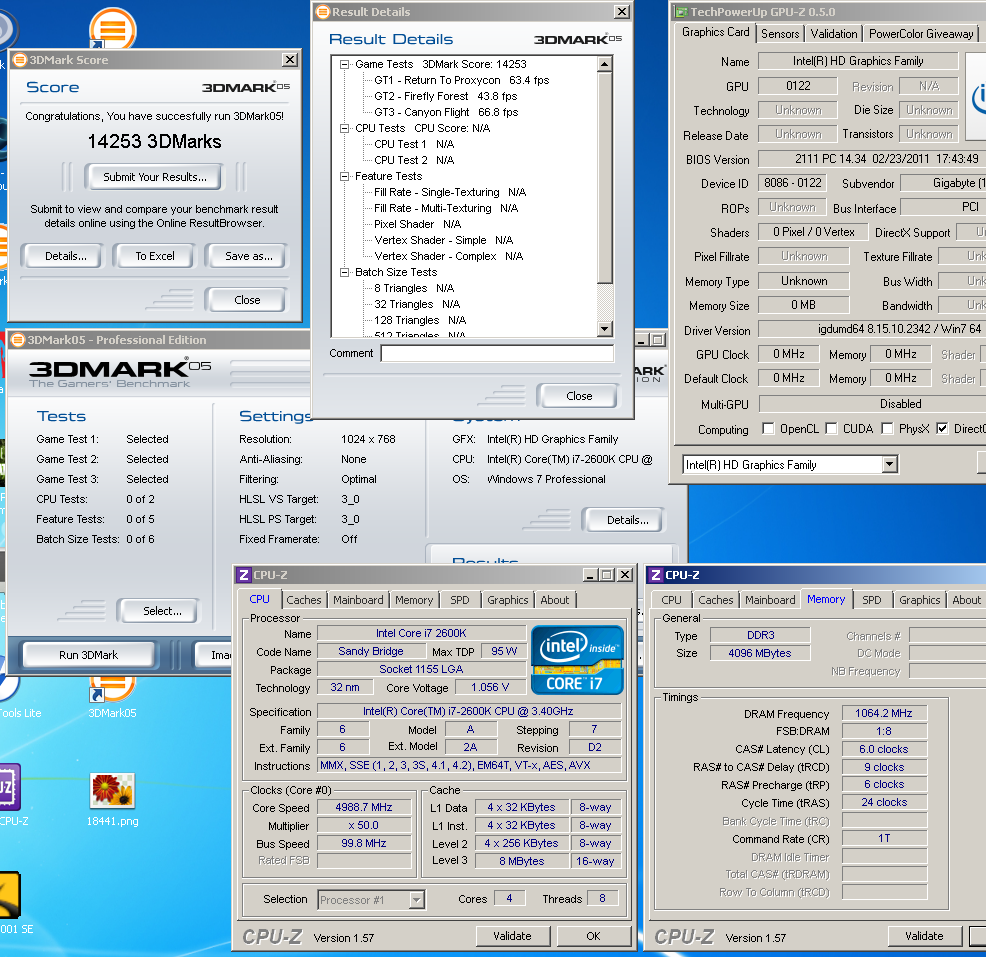Click the 3DMark Score window title icon
986x957 pixels.
(x=20, y=60)
